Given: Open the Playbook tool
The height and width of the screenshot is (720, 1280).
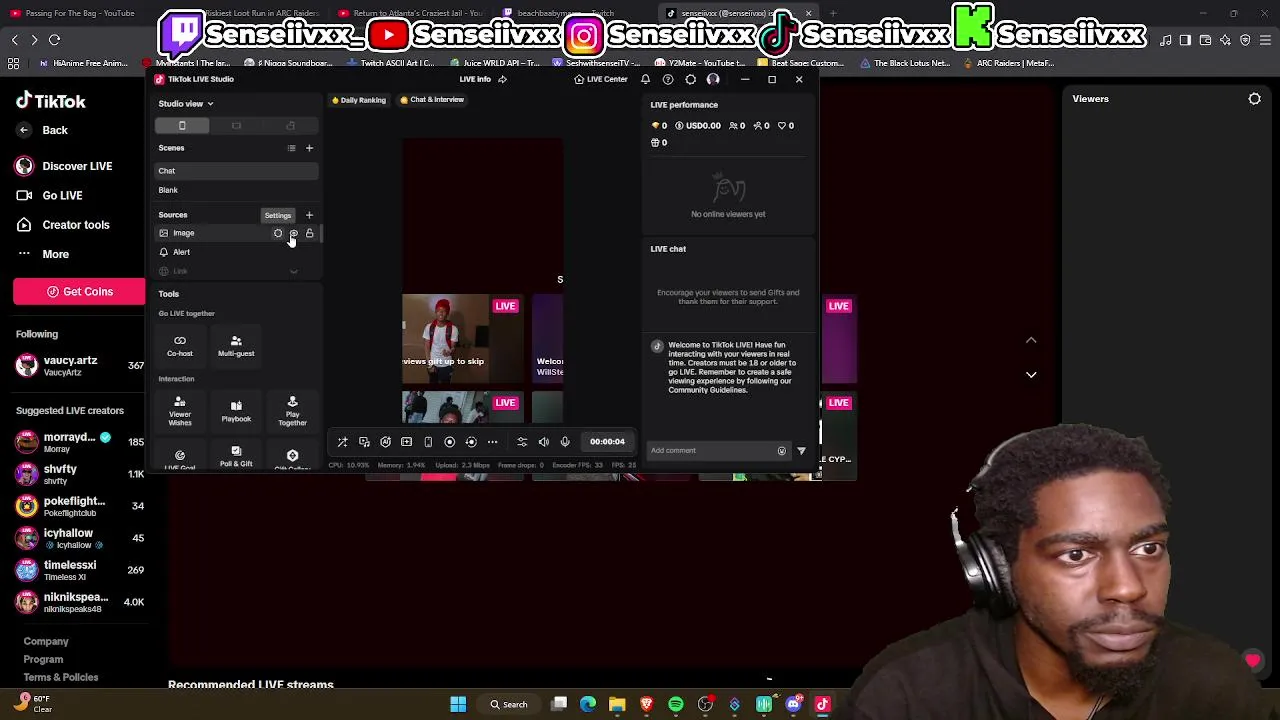Looking at the screenshot, I should 236,411.
